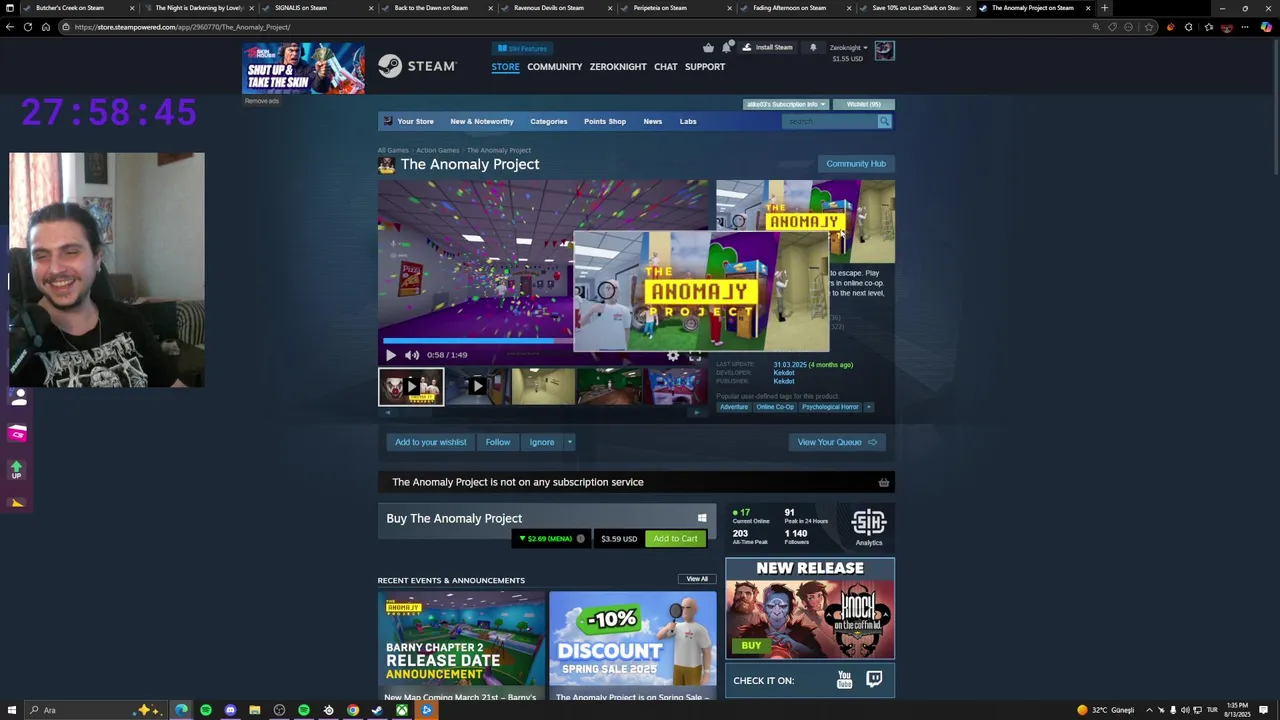Open SIH Analytics icon
The width and height of the screenshot is (1280, 720).
[868, 527]
